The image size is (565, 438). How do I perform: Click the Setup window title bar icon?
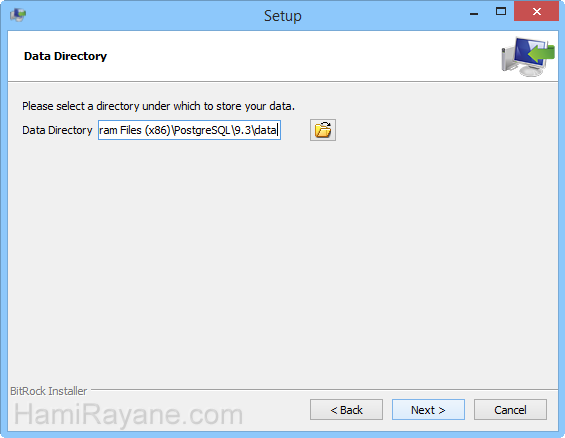coord(18,15)
